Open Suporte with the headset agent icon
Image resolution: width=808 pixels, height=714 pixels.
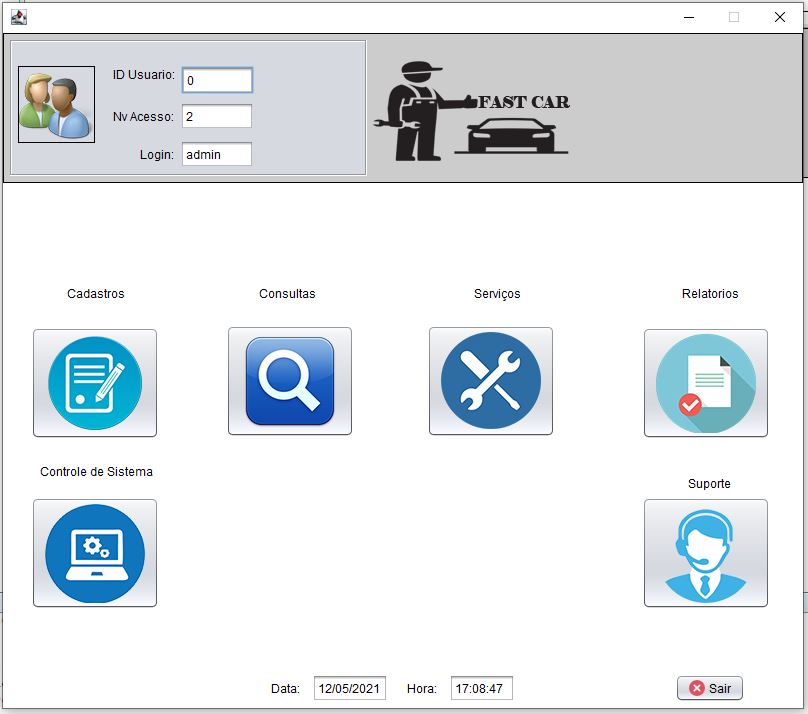tap(705, 553)
